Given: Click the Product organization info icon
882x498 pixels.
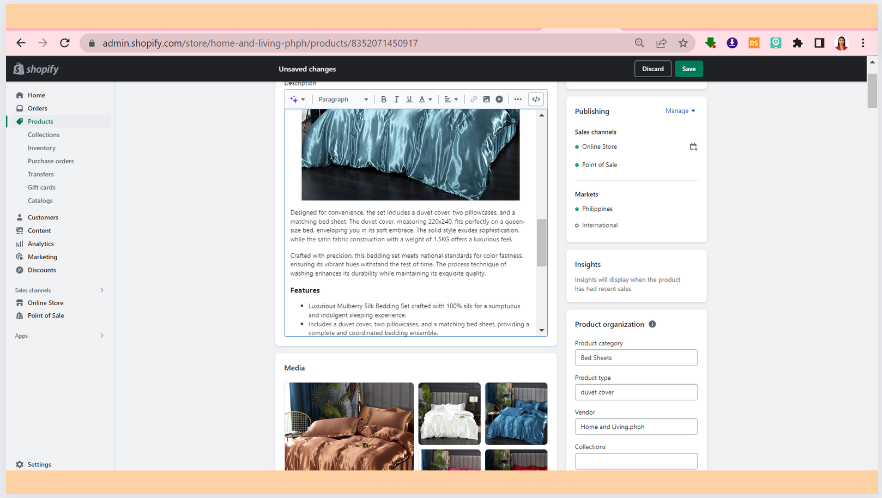Looking at the screenshot, I should click(x=652, y=324).
